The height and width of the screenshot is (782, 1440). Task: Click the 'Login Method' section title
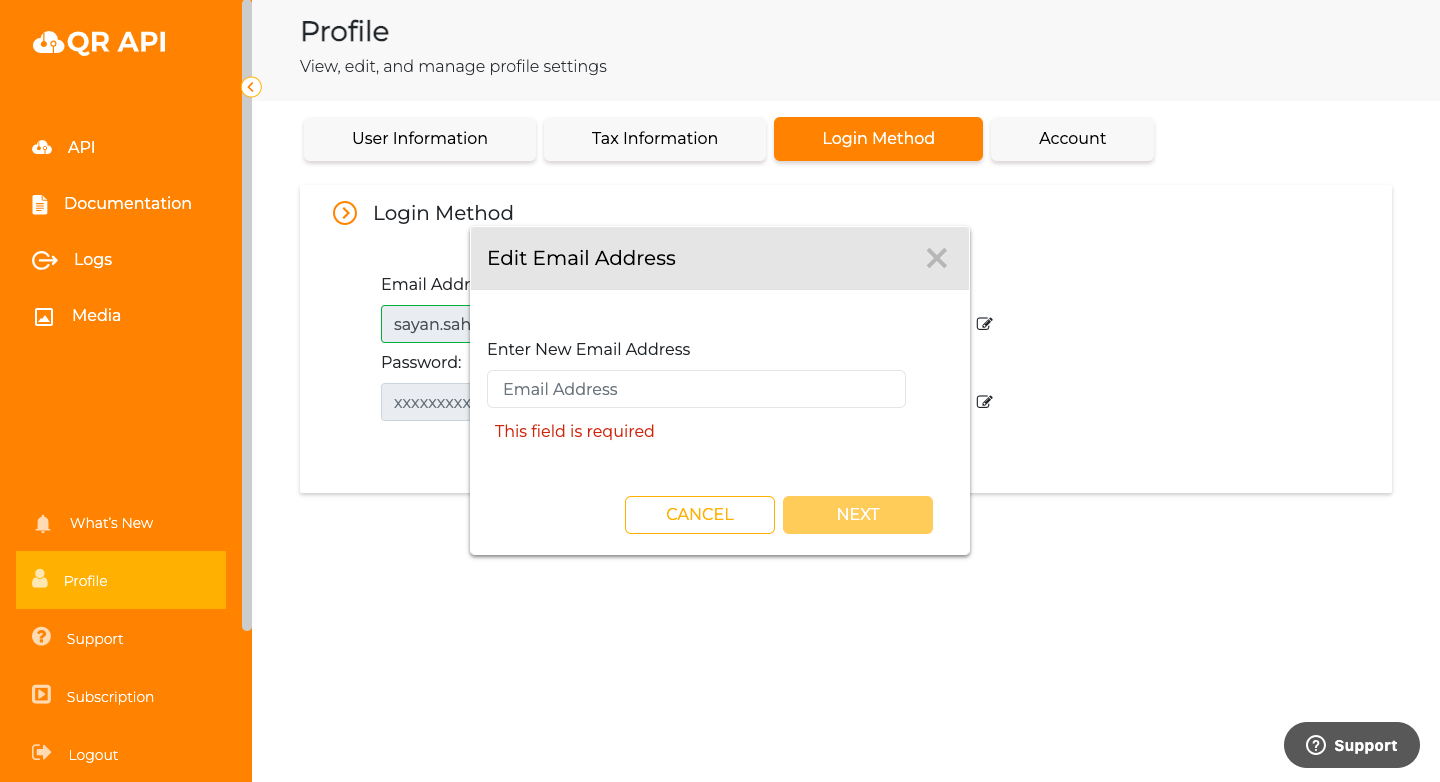[443, 213]
